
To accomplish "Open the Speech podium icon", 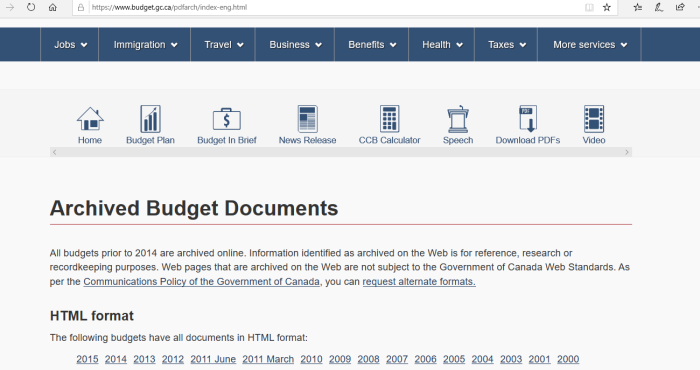I will pyautogui.click(x=458, y=119).
